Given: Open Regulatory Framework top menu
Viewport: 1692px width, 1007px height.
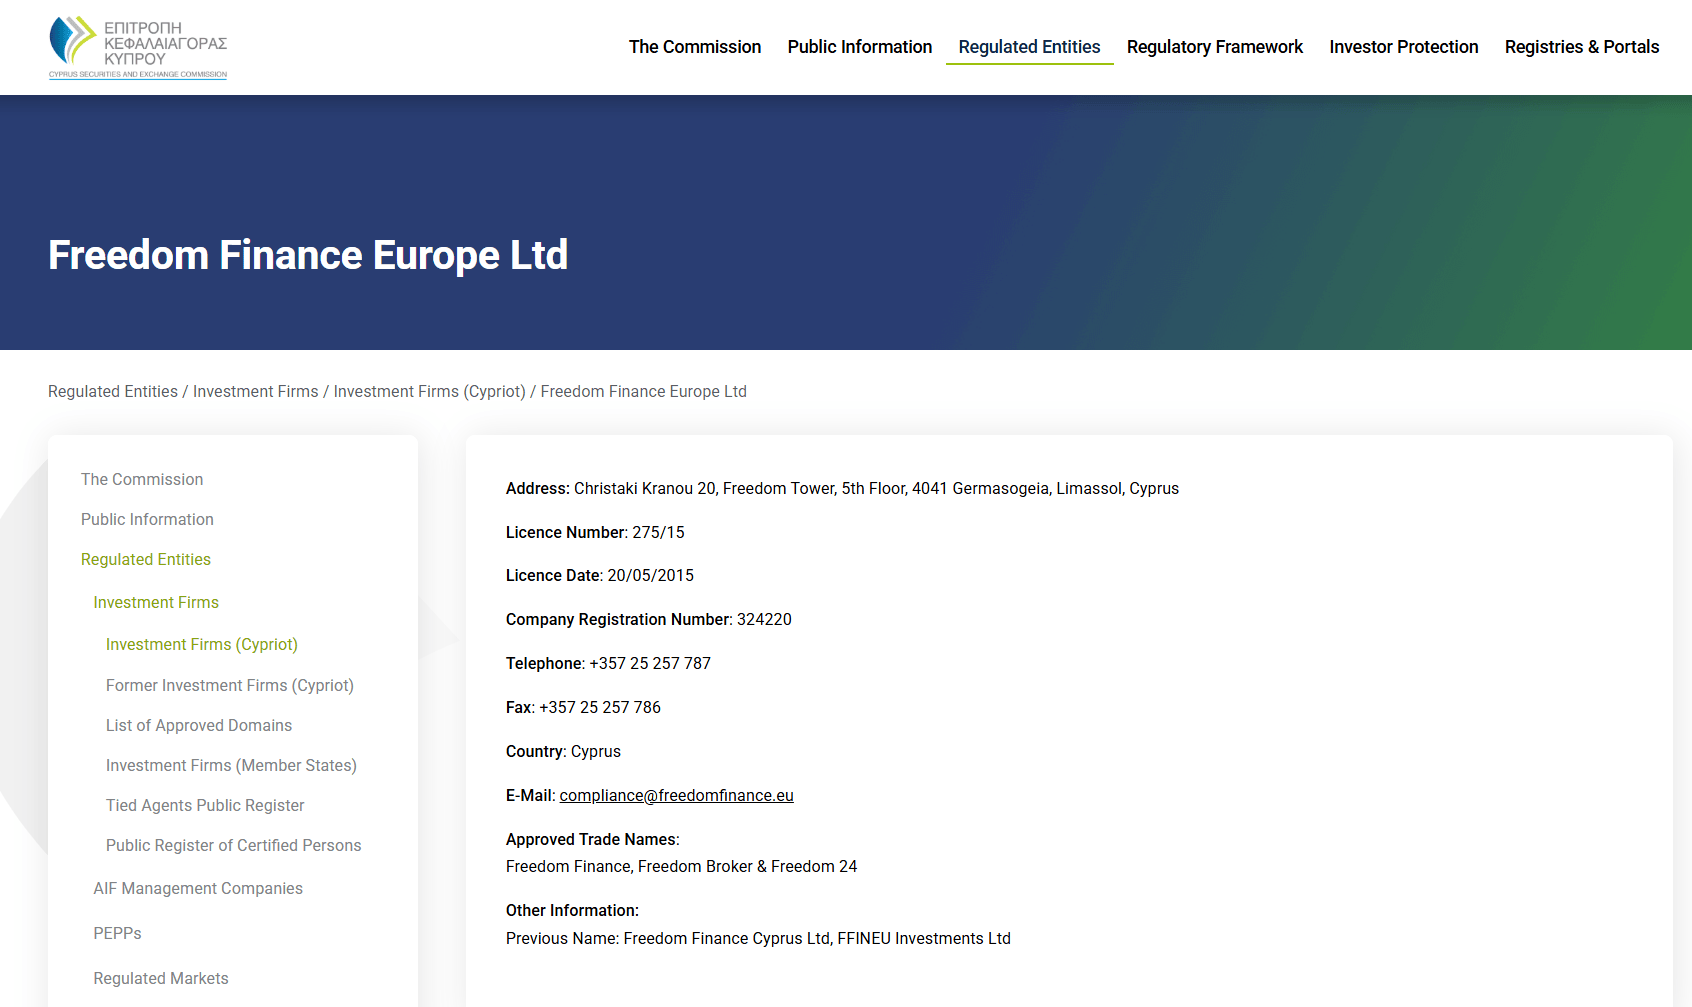Looking at the screenshot, I should click(x=1215, y=47).
